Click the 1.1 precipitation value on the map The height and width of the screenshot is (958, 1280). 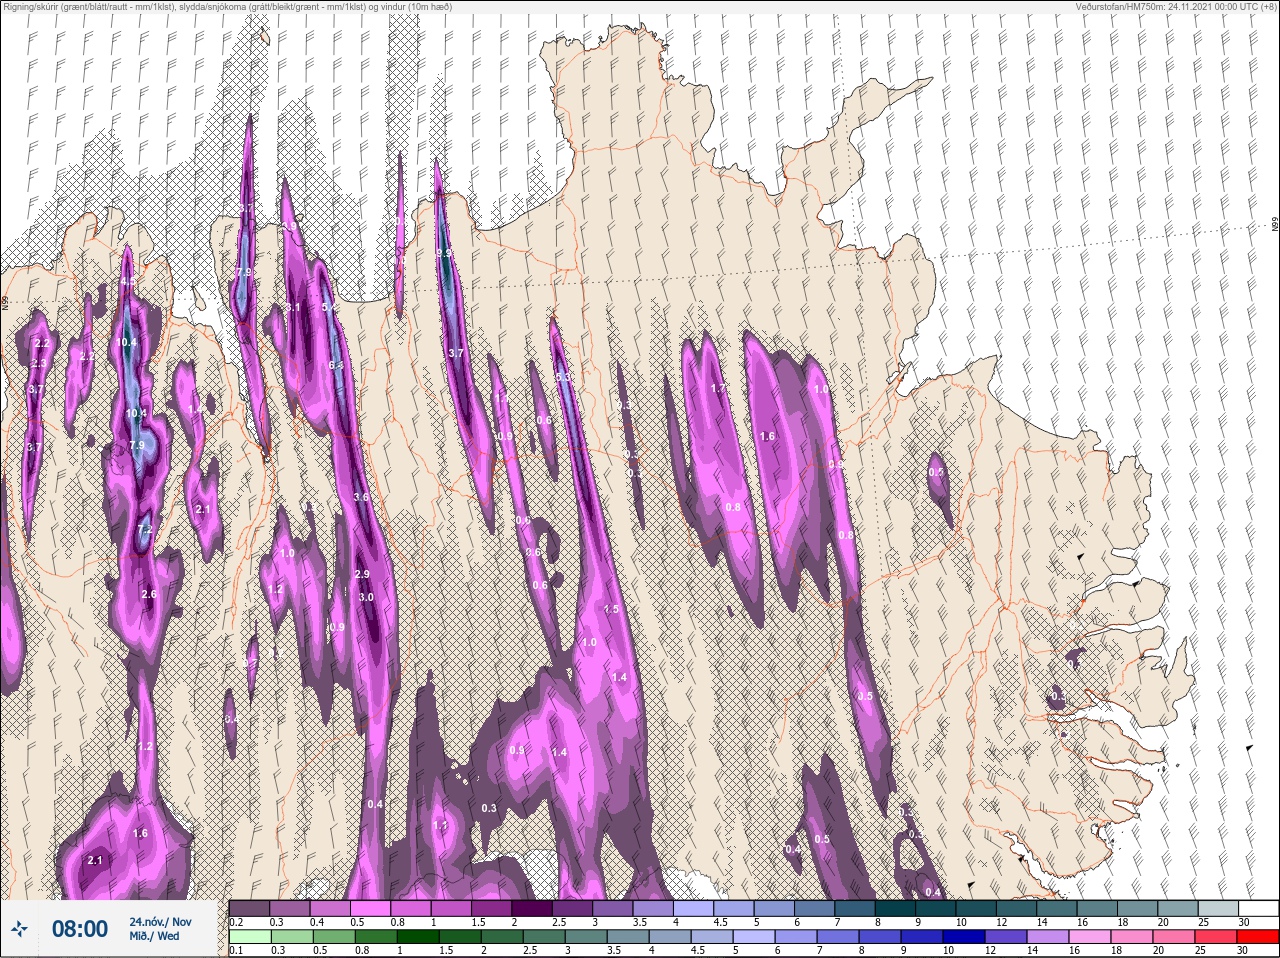(x=441, y=826)
